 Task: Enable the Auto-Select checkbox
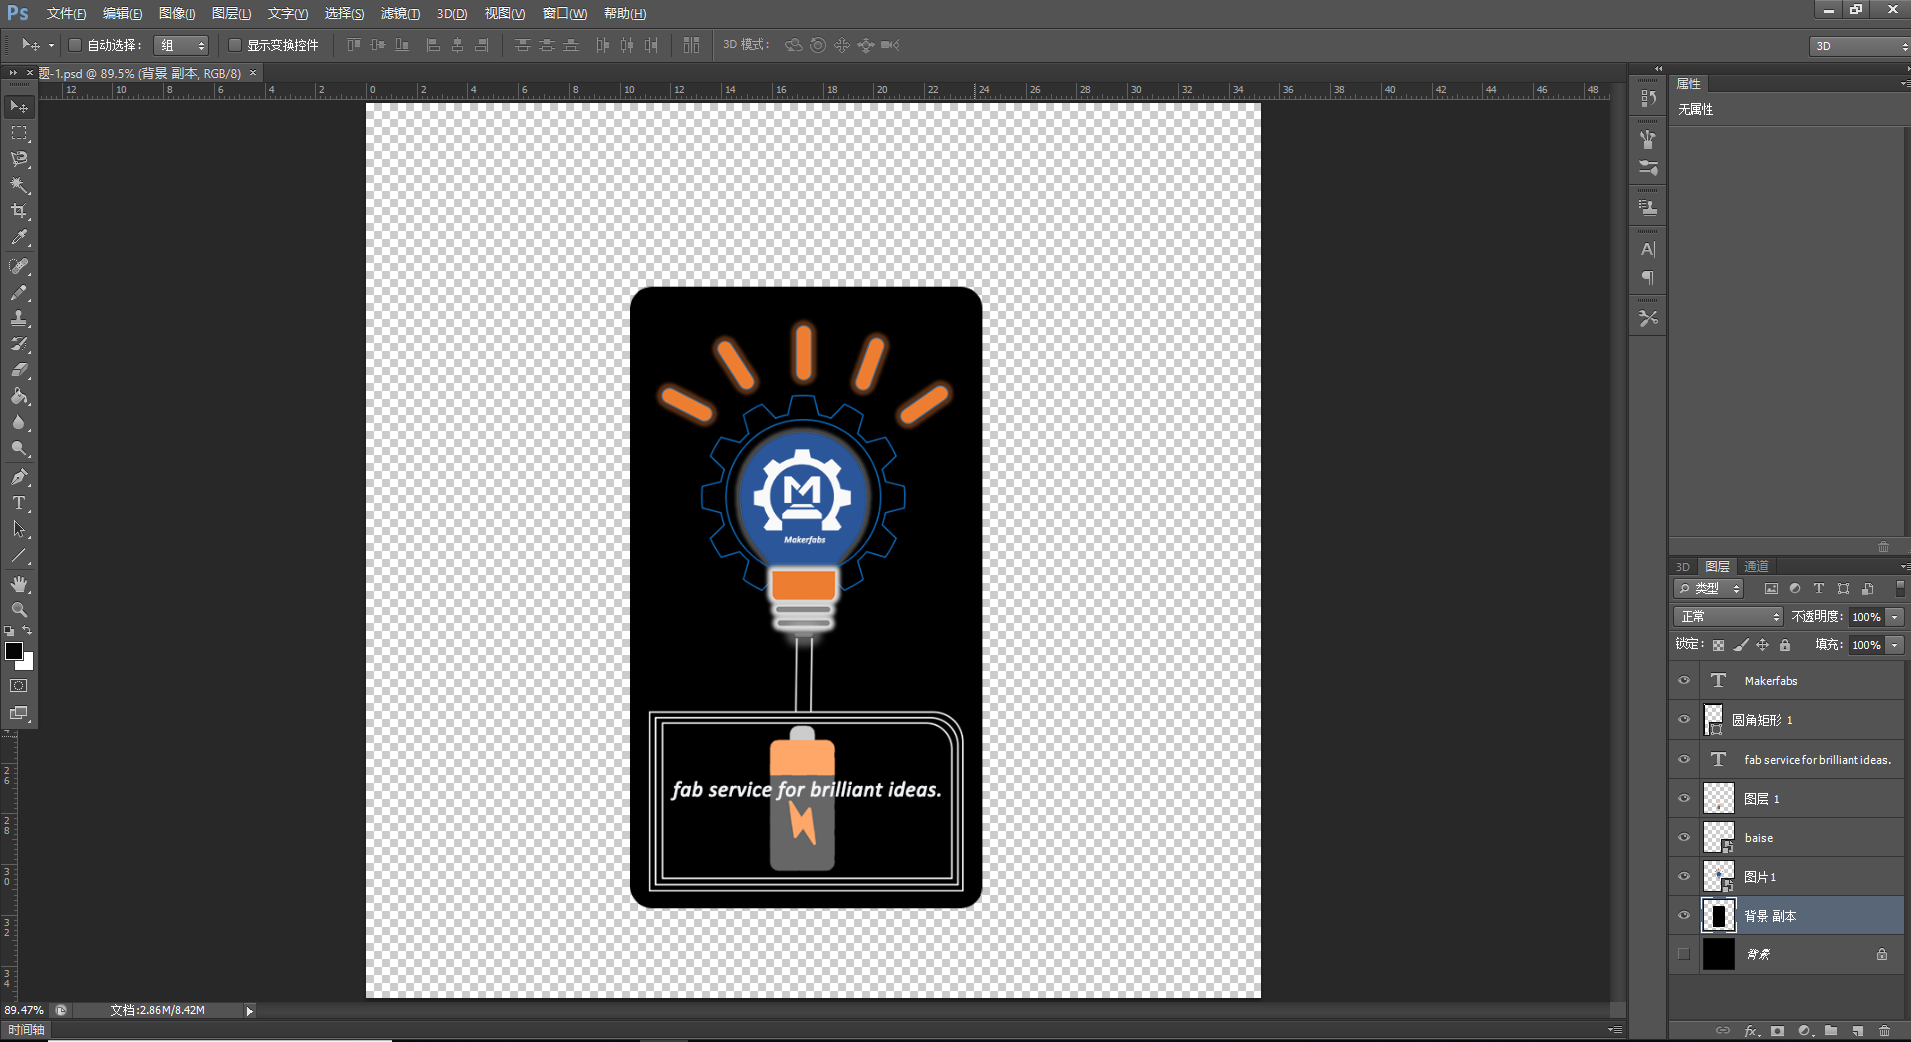[74, 45]
